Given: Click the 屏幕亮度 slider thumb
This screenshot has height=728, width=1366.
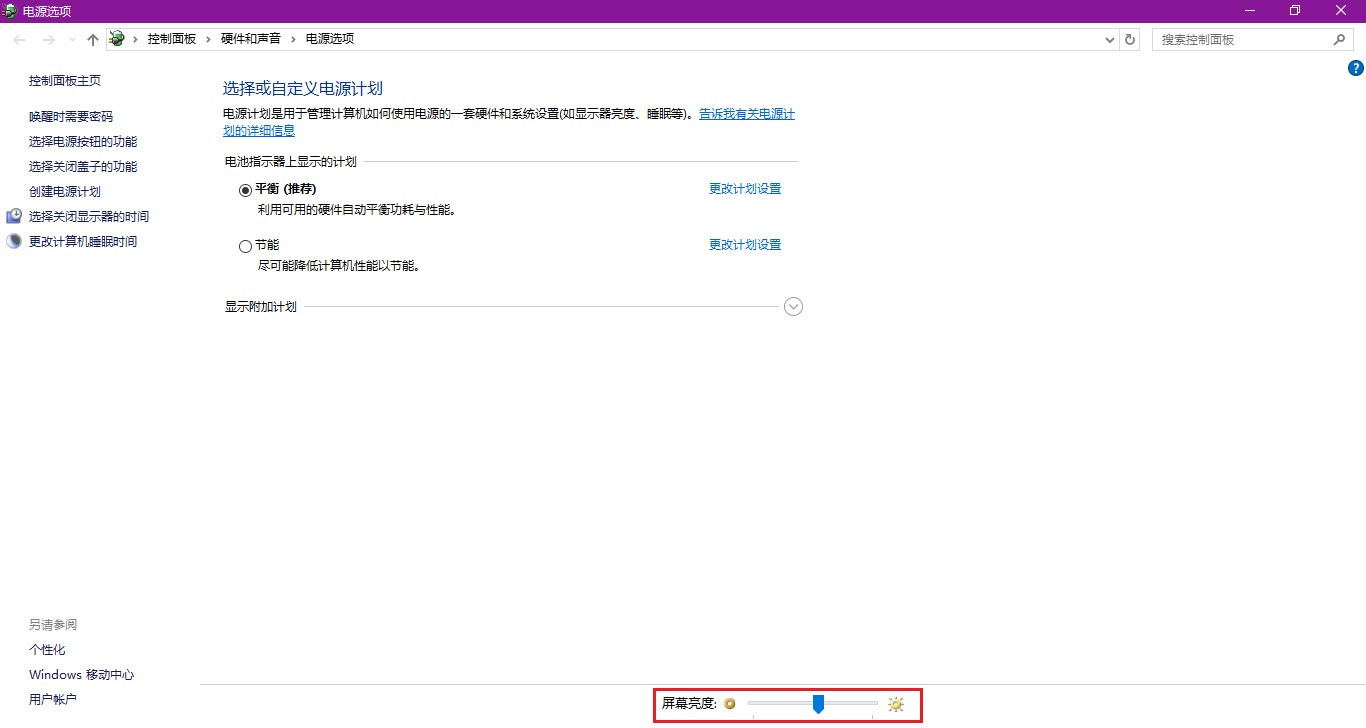Looking at the screenshot, I should pyautogui.click(x=818, y=705).
